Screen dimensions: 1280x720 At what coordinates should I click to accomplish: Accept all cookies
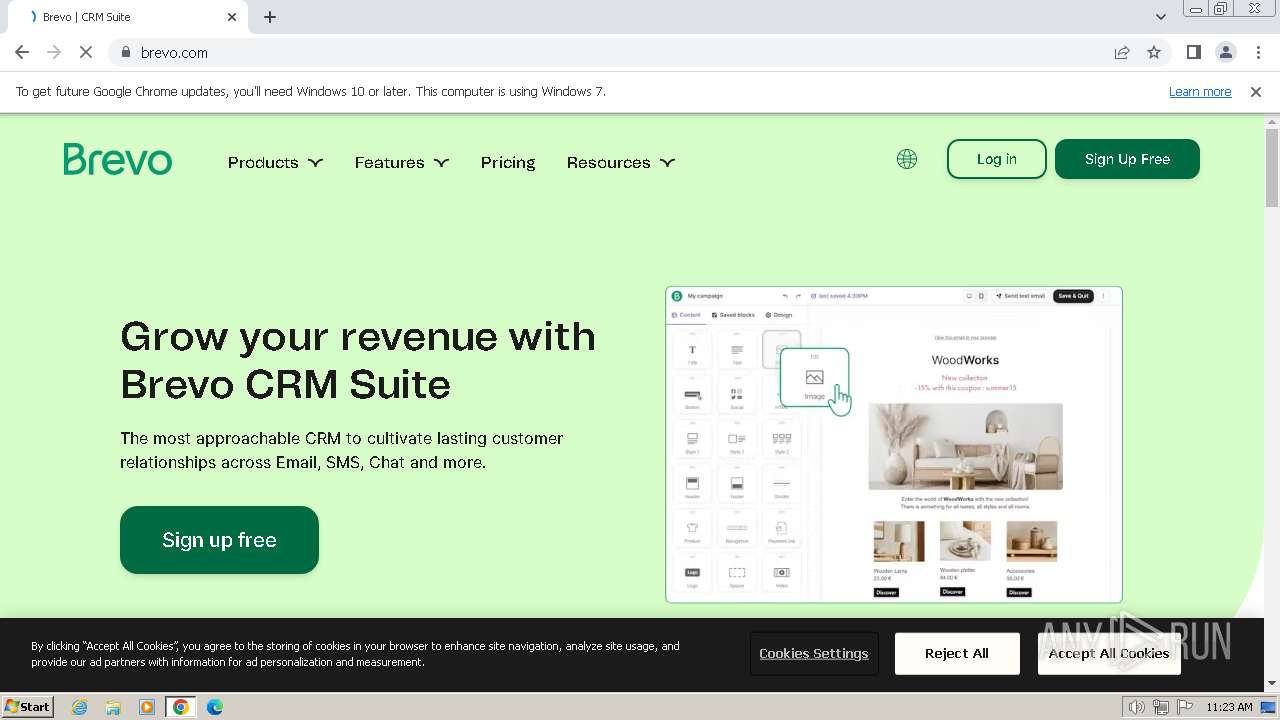tap(1109, 654)
